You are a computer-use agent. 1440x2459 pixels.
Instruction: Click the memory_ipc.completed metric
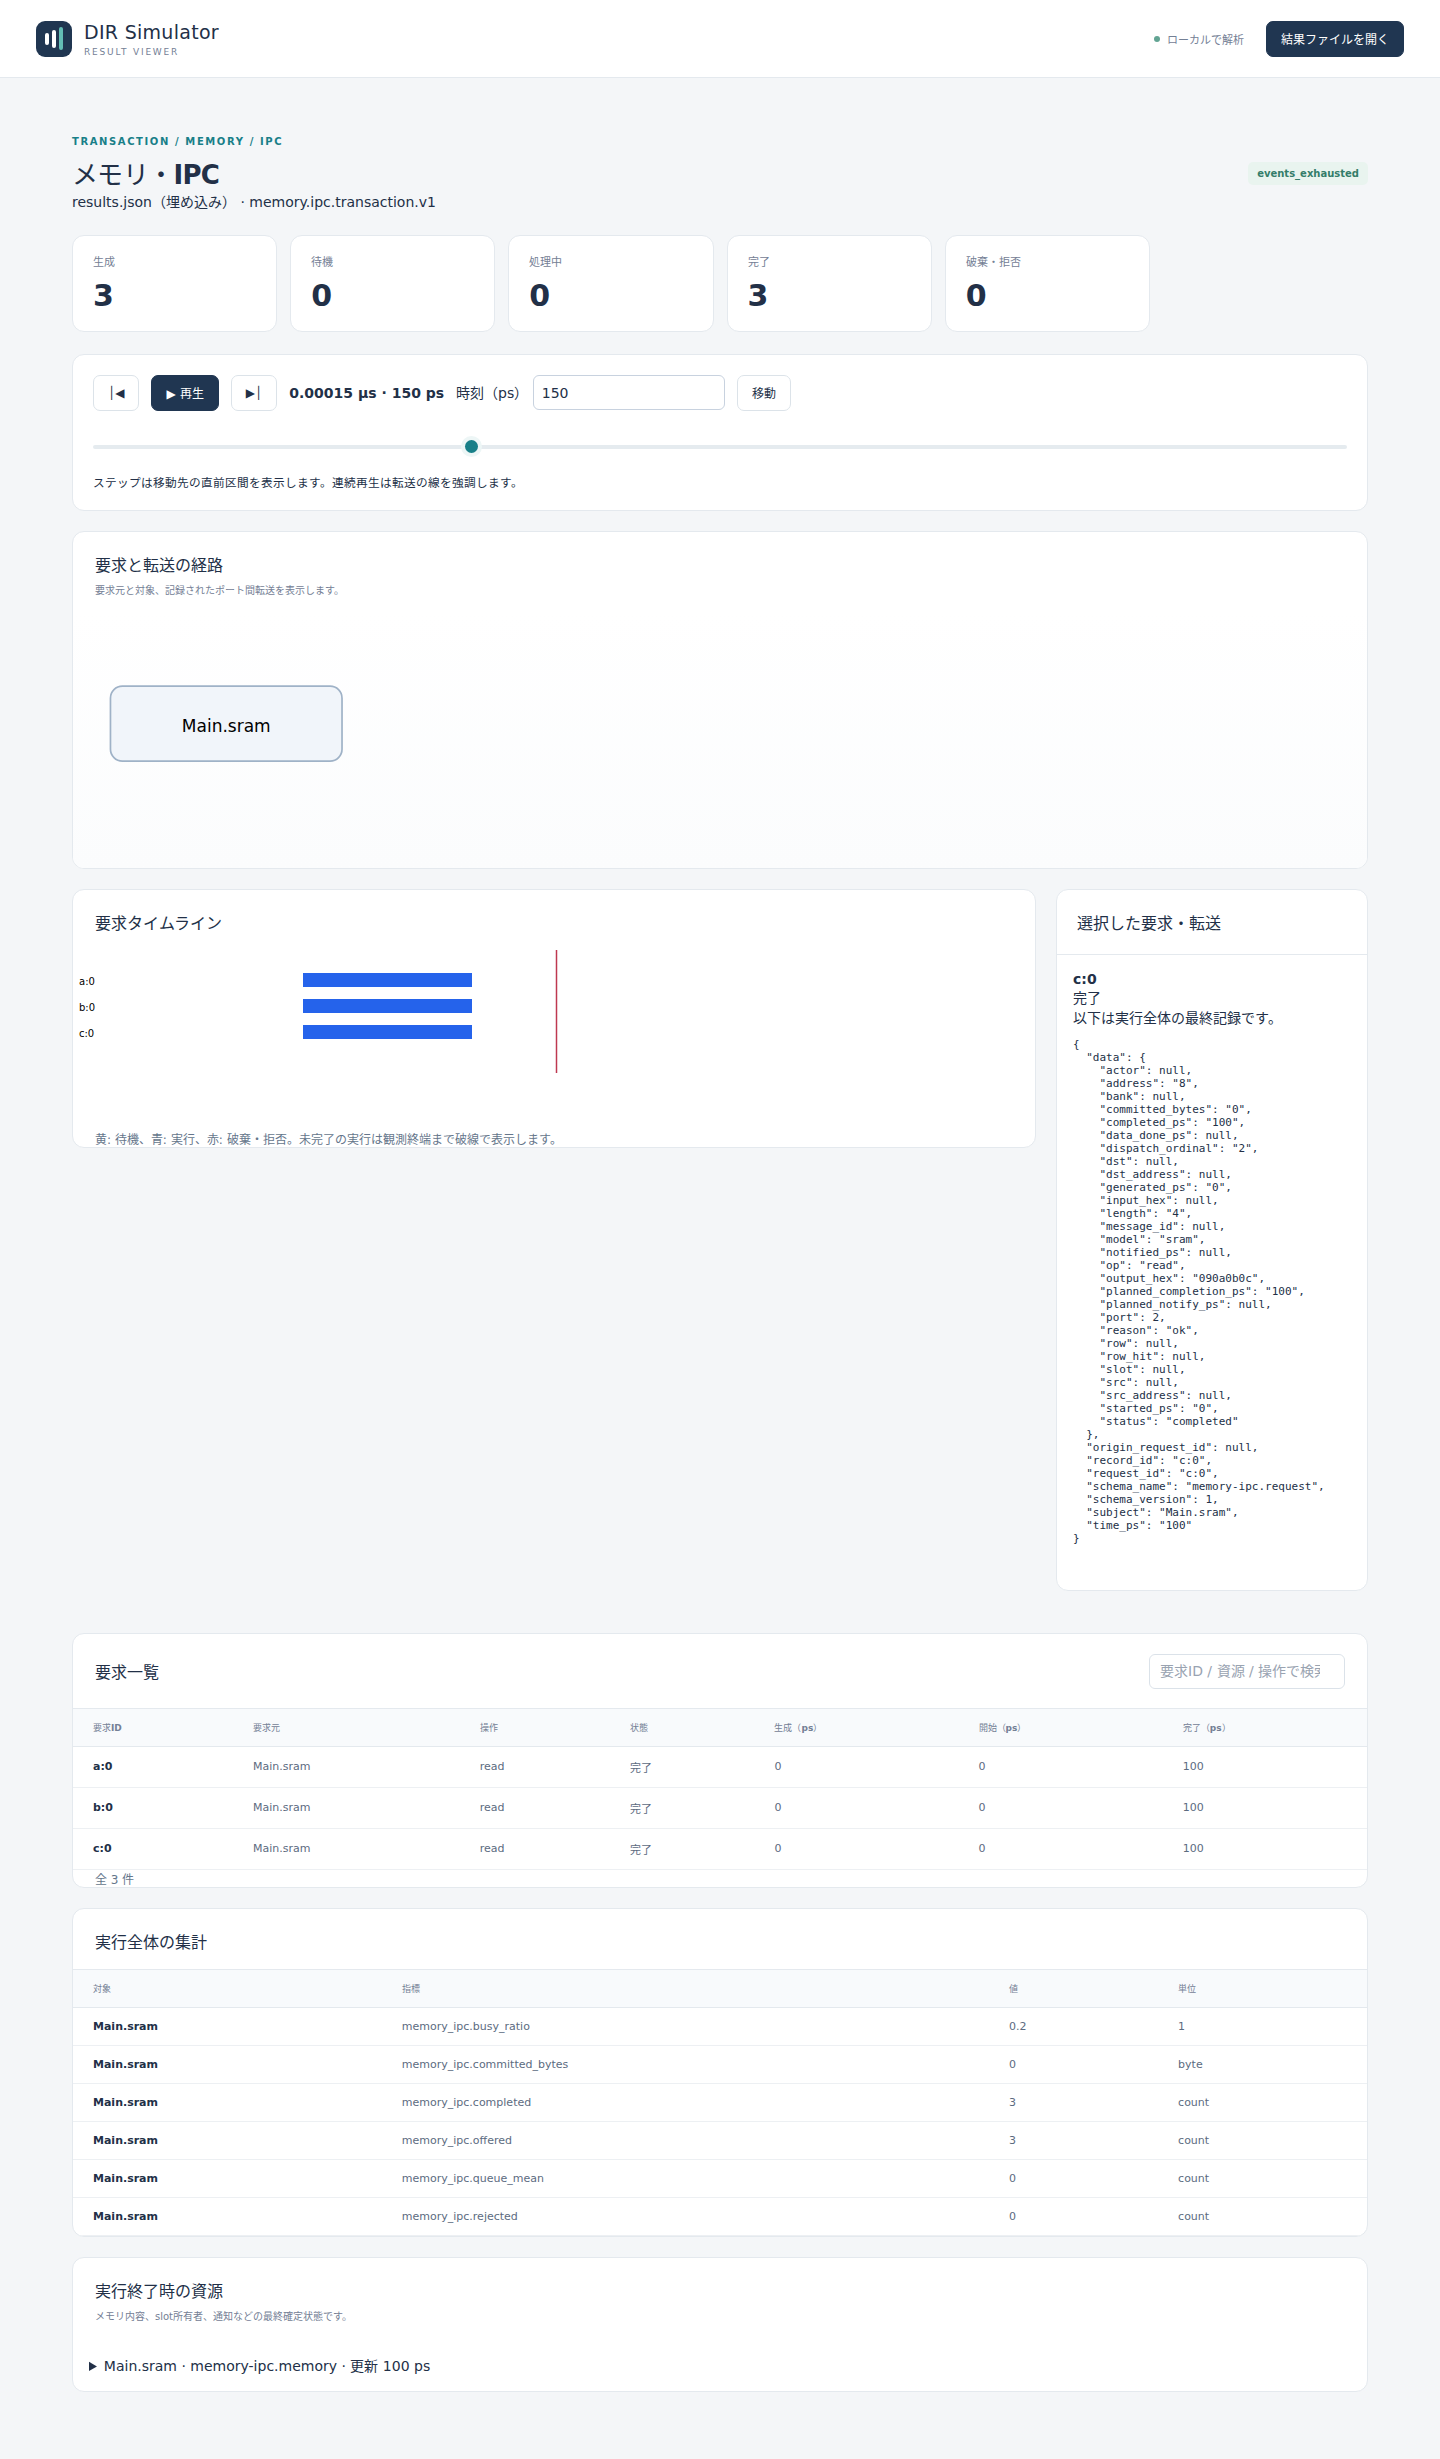tap(467, 2103)
